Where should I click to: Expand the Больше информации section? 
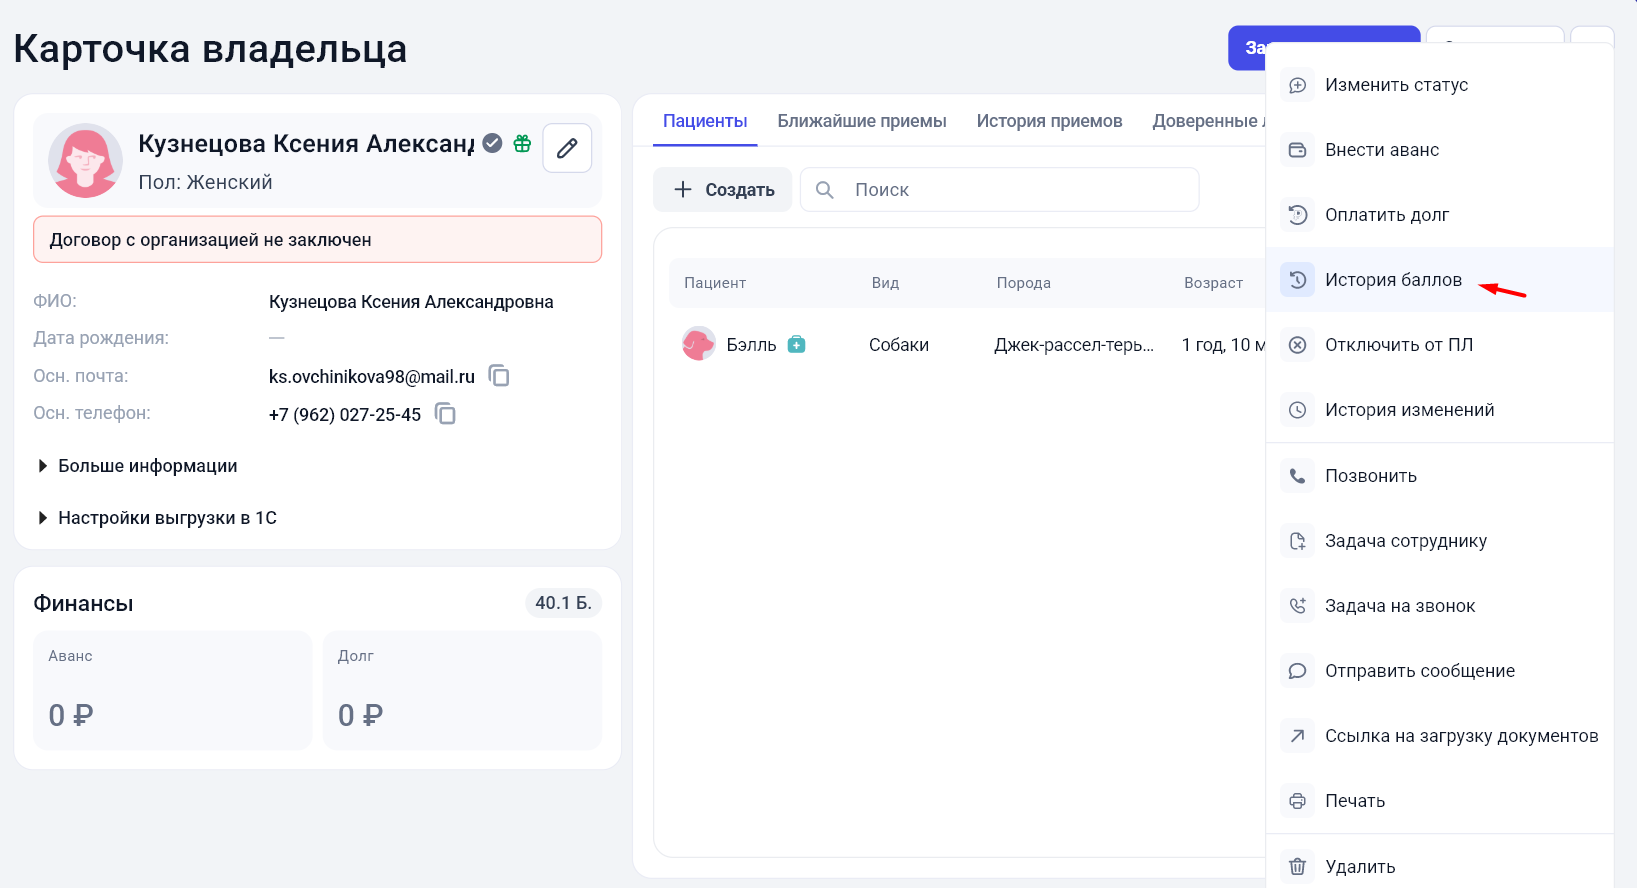(x=137, y=466)
